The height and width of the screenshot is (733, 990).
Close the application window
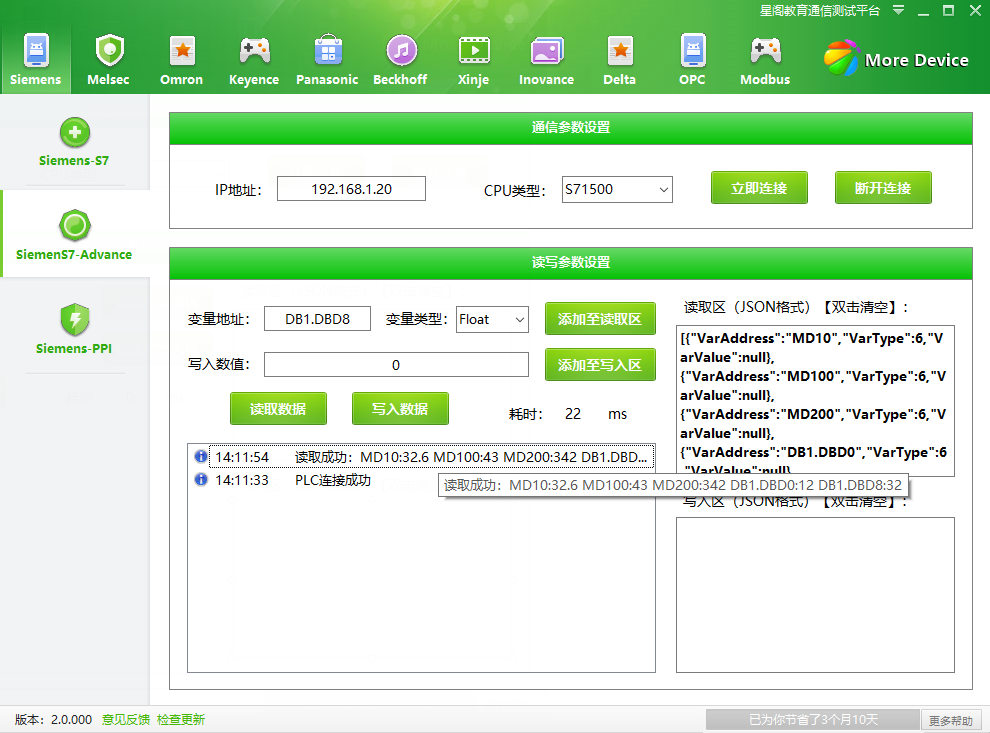pos(975,10)
